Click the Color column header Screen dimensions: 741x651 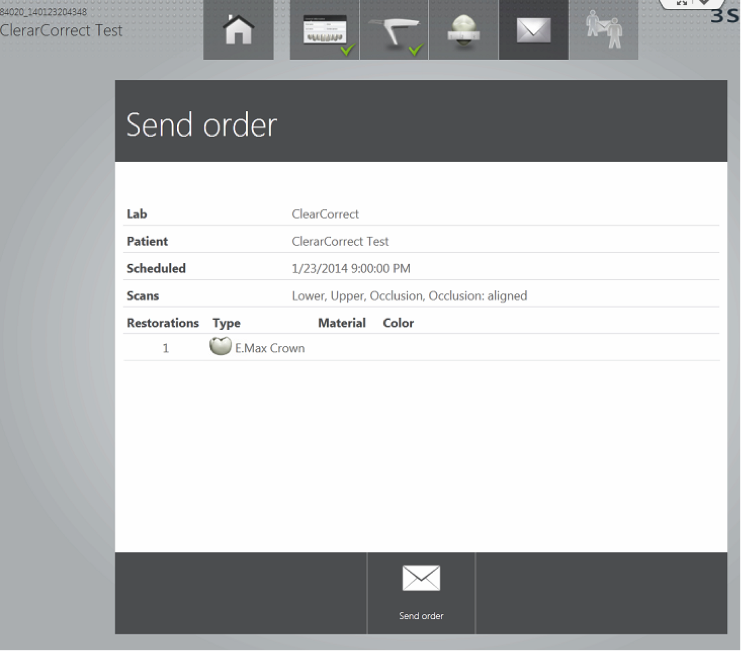point(398,323)
